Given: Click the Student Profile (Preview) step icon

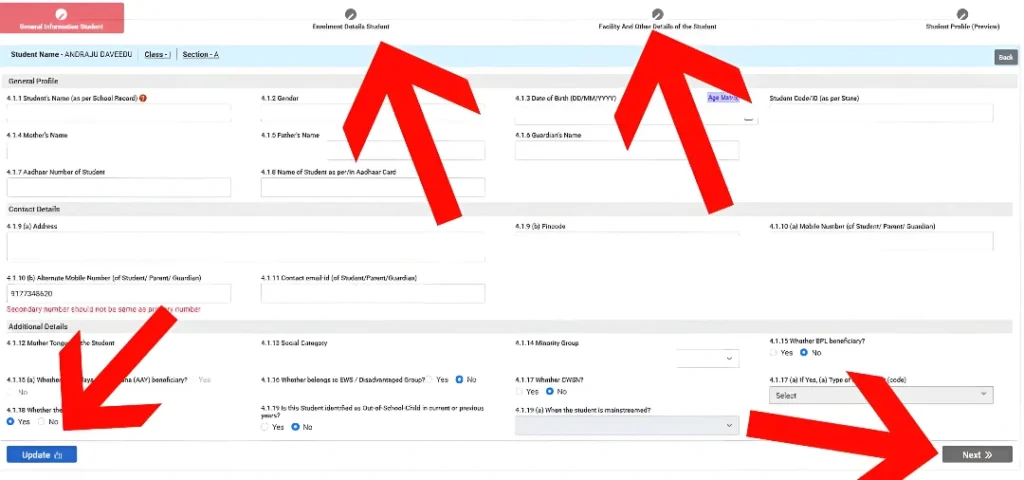Looking at the screenshot, I should tap(962, 14).
